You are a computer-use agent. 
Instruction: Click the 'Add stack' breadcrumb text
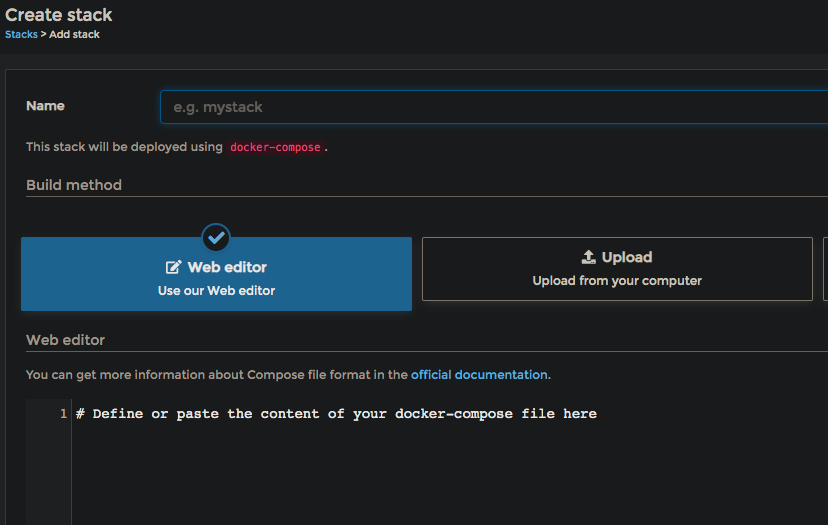click(x=74, y=34)
